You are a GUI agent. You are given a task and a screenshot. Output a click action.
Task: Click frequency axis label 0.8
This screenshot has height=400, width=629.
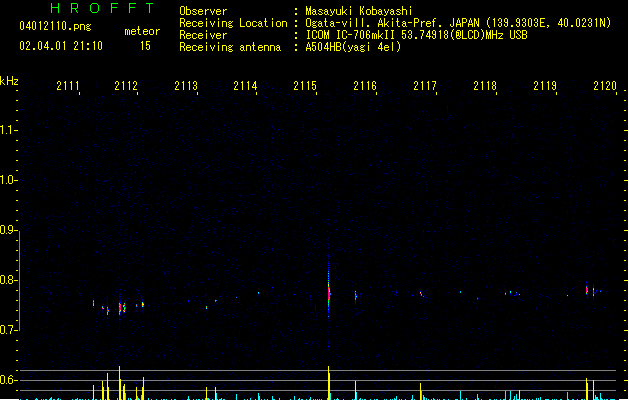pos(7,280)
